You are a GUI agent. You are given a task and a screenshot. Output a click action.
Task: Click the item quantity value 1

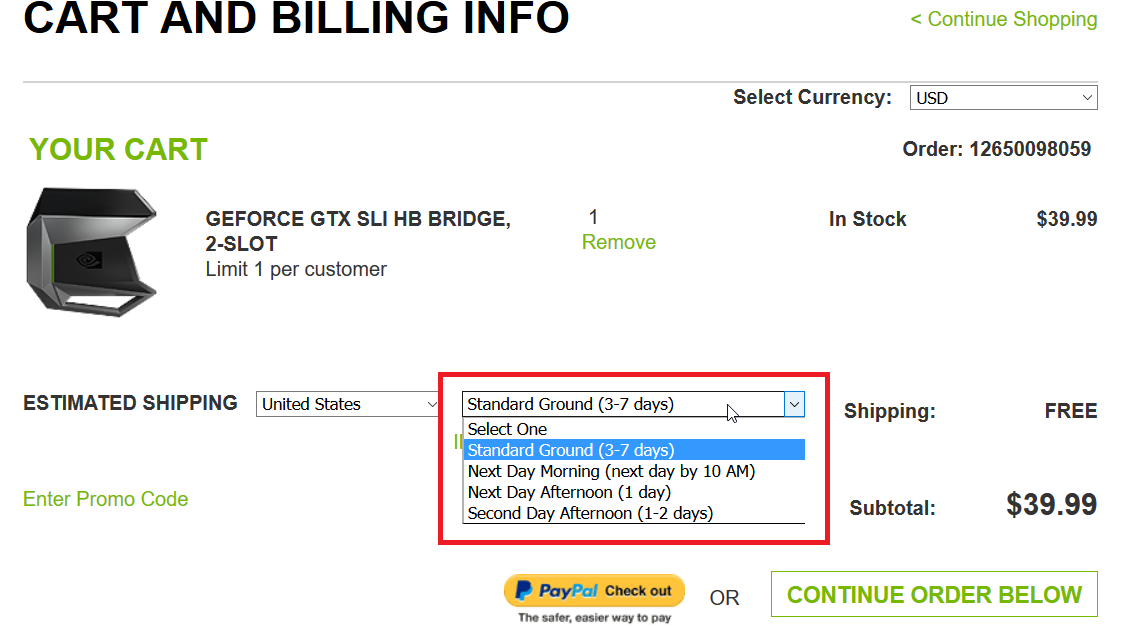pos(593,217)
